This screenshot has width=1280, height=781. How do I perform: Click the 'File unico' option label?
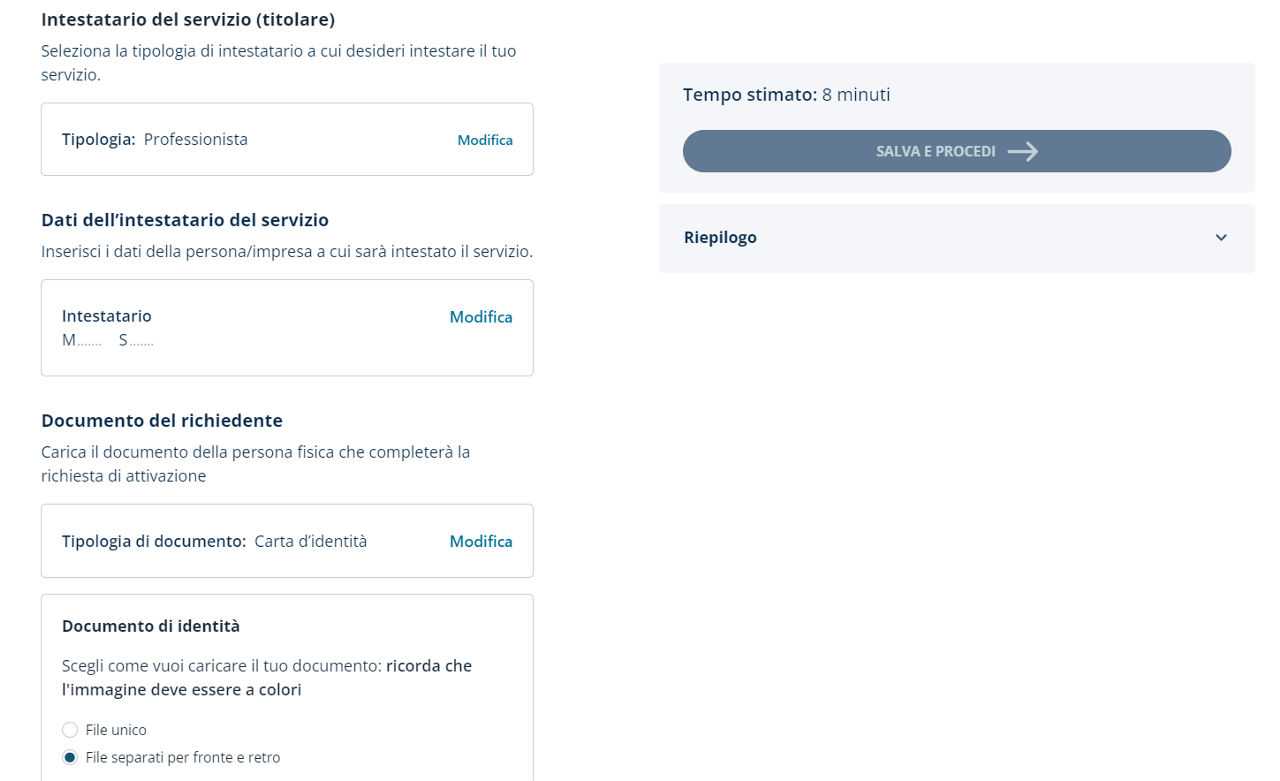[116, 730]
